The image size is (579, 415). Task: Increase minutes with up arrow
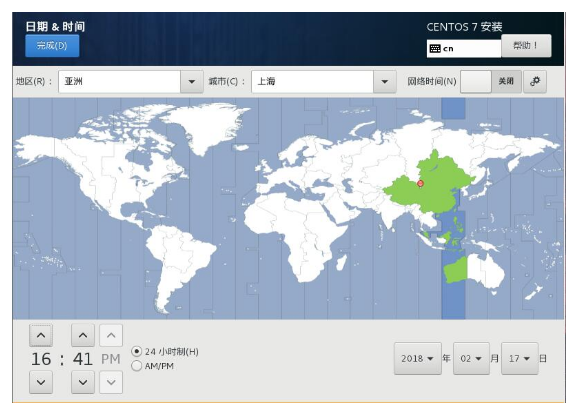click(83, 336)
